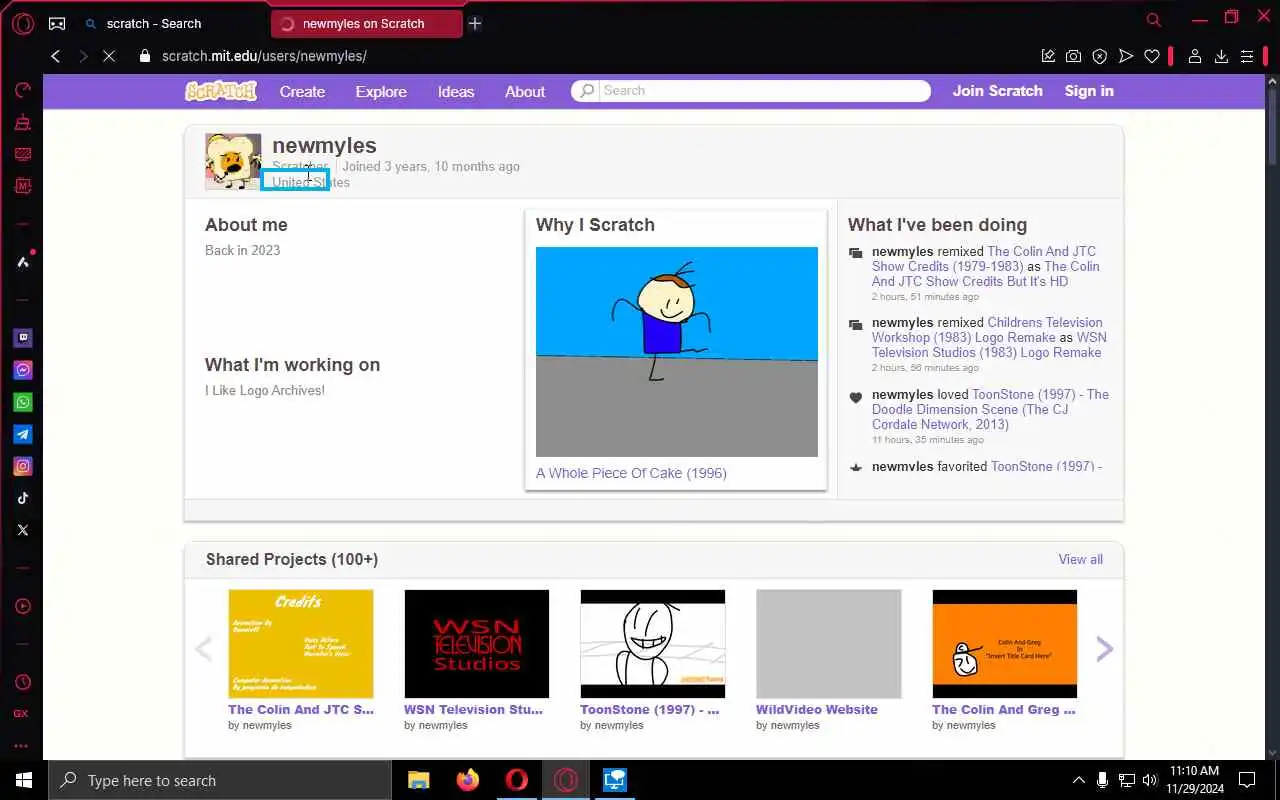
Task: Click the site lock icon in address bar
Action: [145, 57]
